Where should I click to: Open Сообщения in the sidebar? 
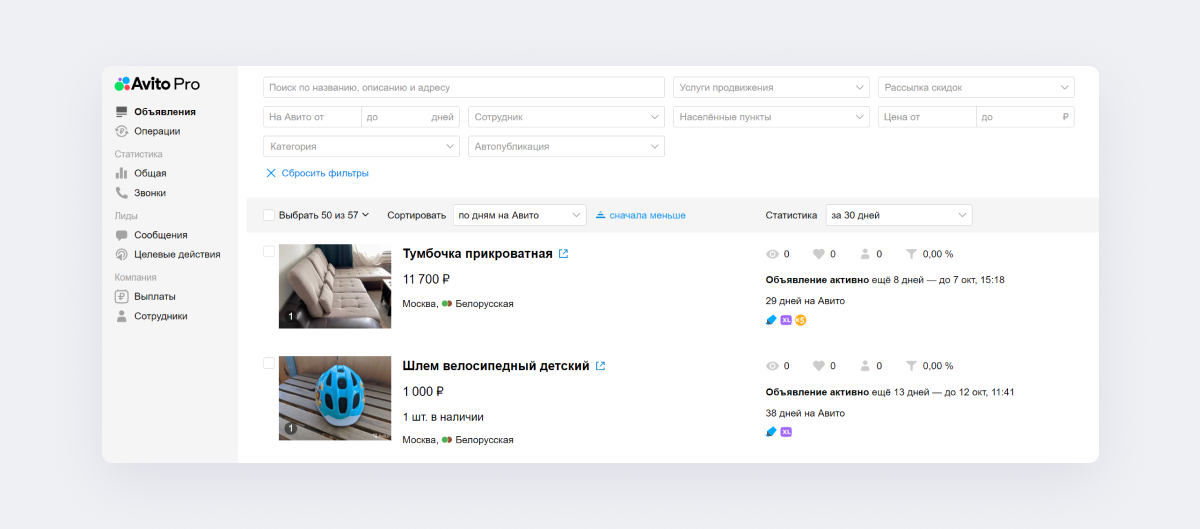(160, 235)
